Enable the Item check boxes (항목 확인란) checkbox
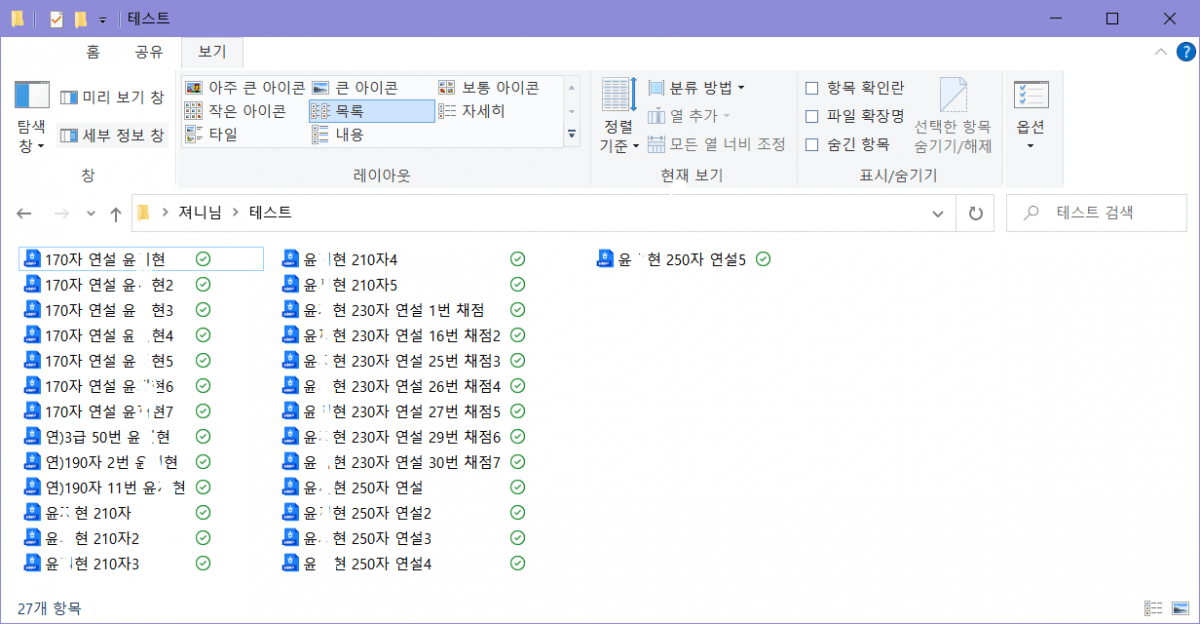Image resolution: width=1200 pixels, height=624 pixels. (812, 88)
